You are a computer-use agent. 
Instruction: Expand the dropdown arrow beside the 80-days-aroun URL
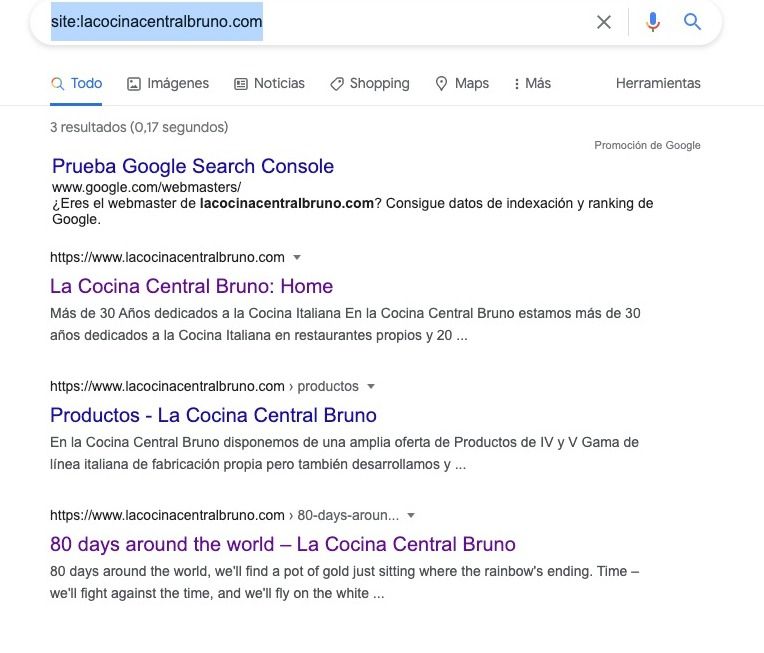point(411,516)
